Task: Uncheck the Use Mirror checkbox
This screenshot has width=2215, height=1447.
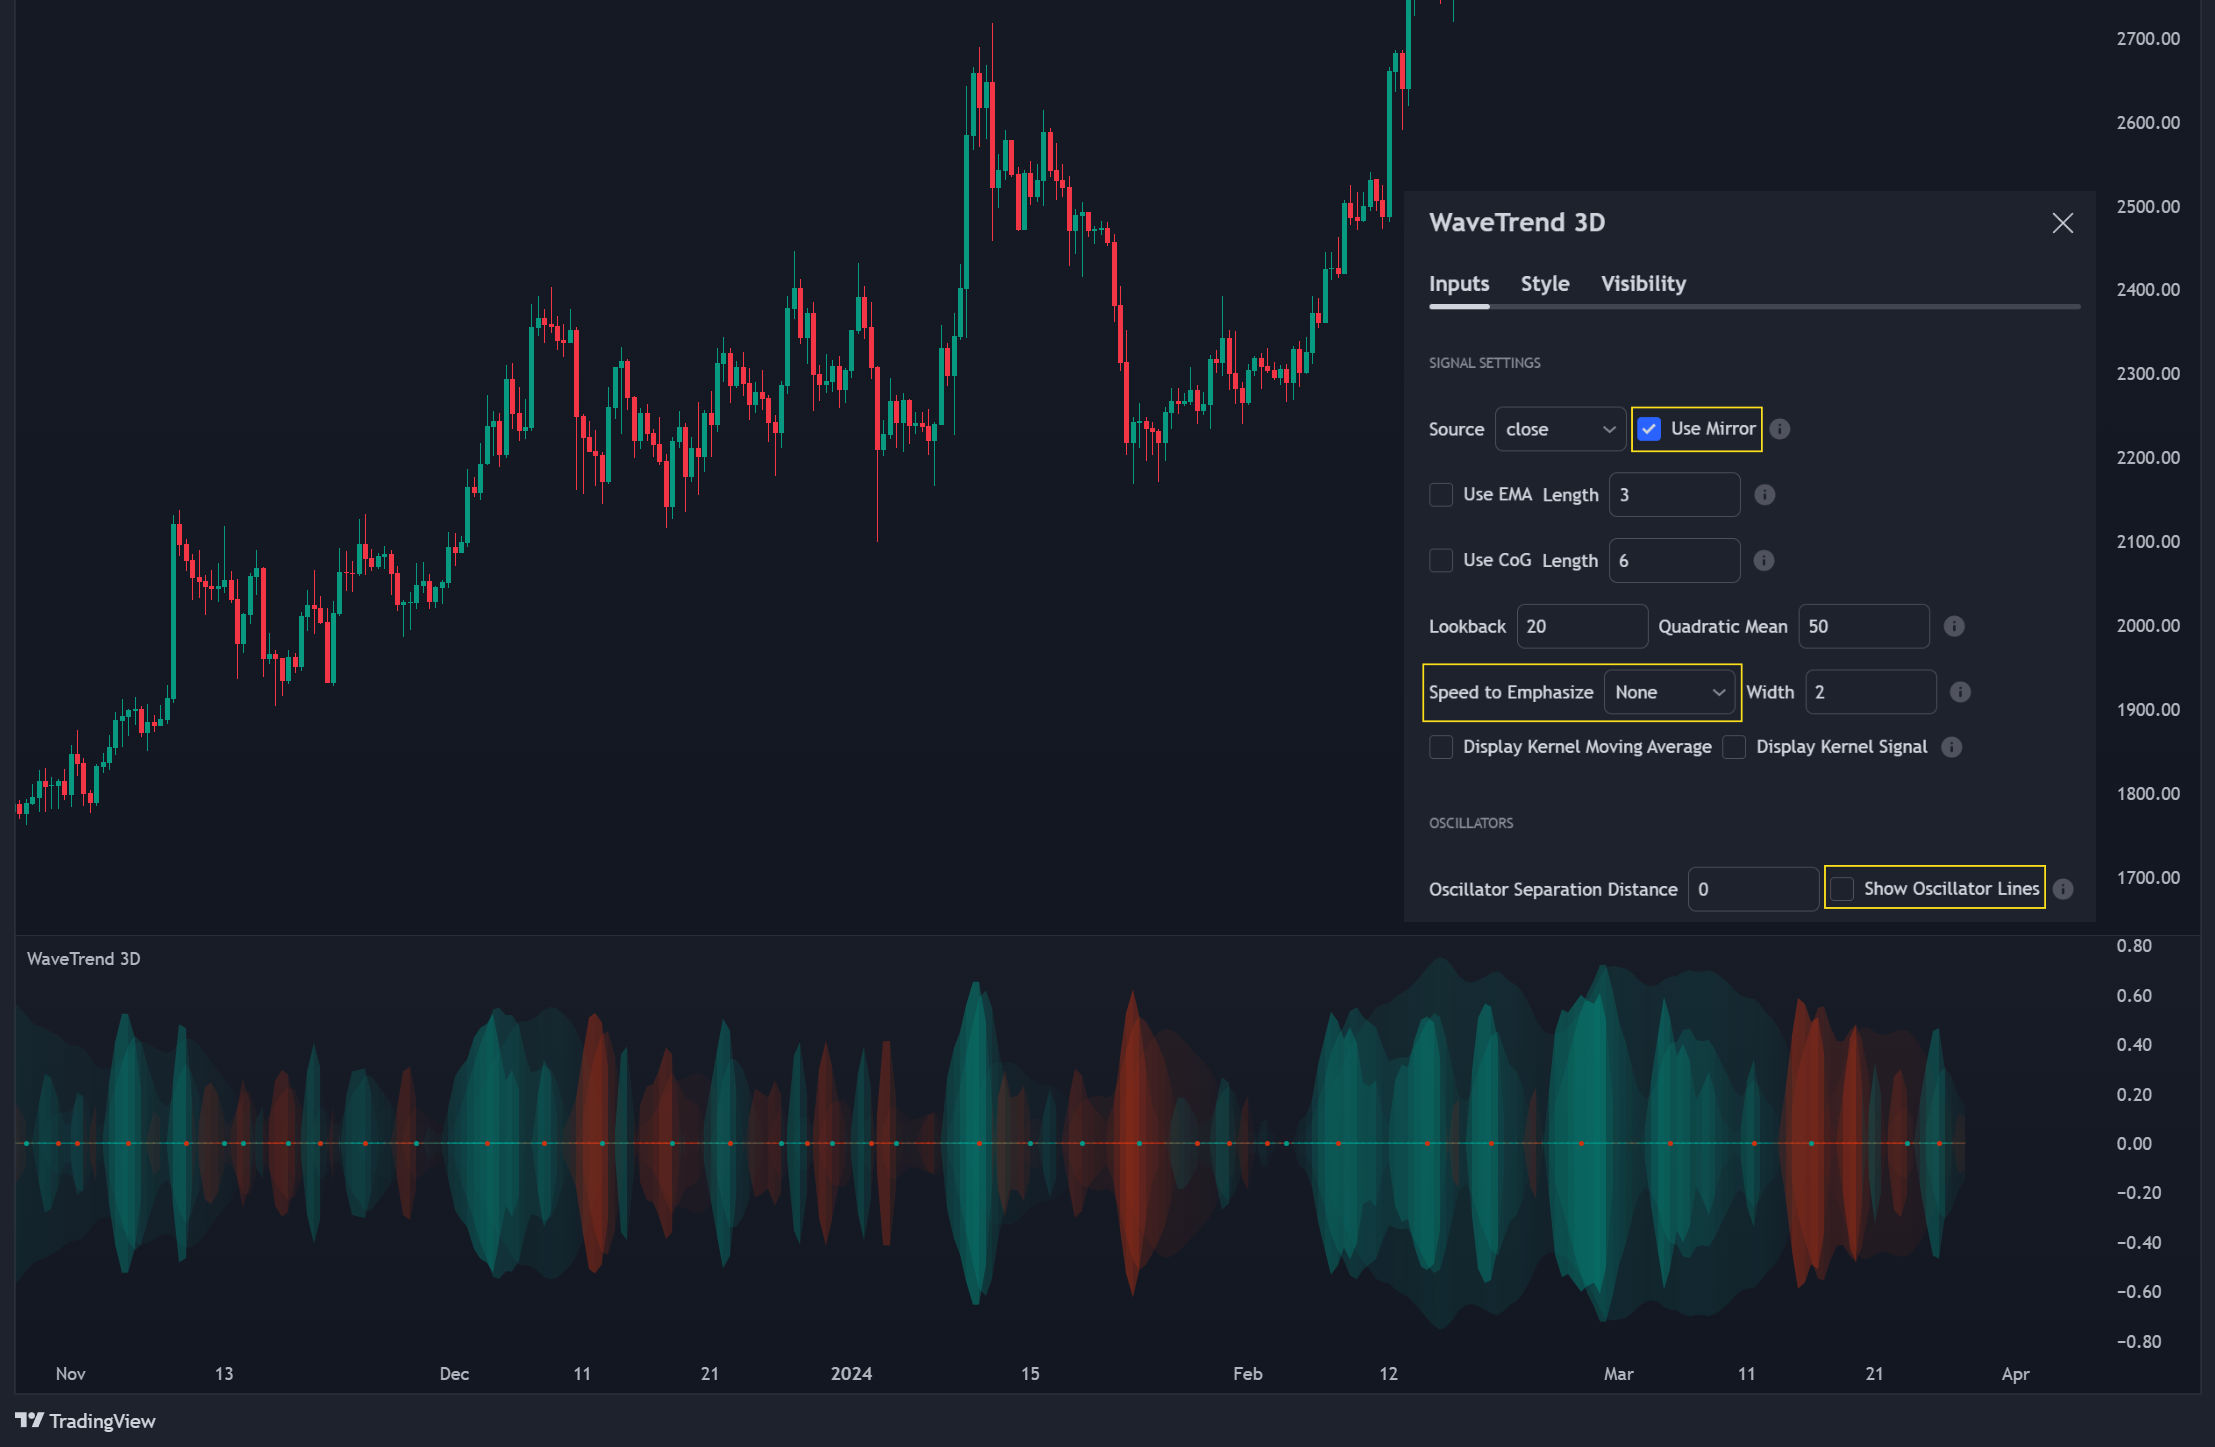Action: tap(1649, 429)
